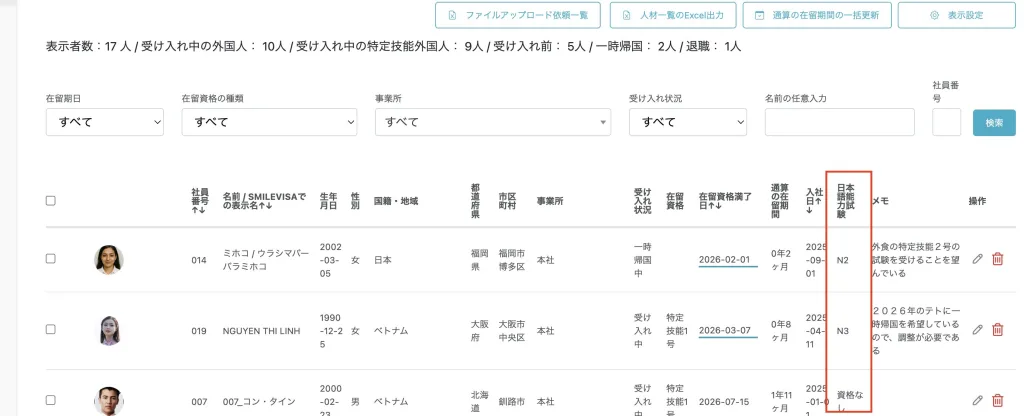Delete NGUYEN THI LINH with trash icon
The width and height of the screenshot is (1024, 416).
[x=997, y=330]
